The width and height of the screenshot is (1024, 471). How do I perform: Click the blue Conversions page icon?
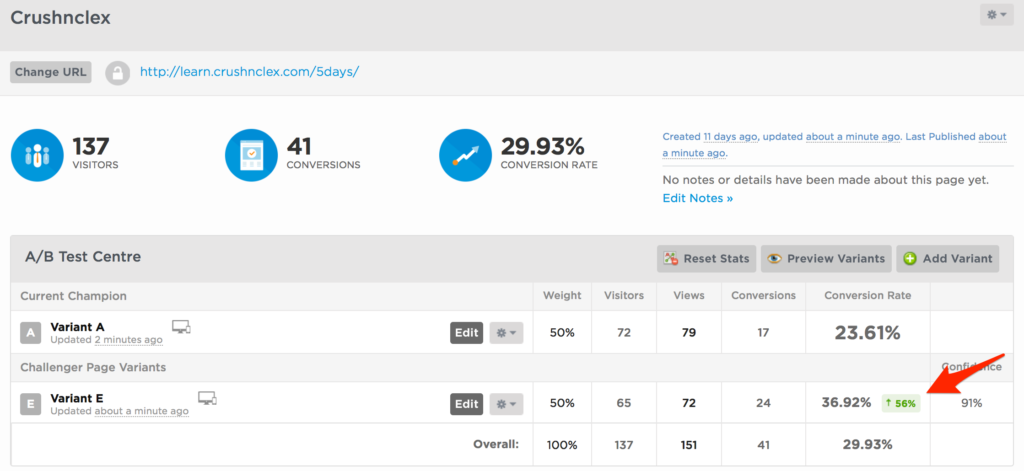click(x=251, y=155)
